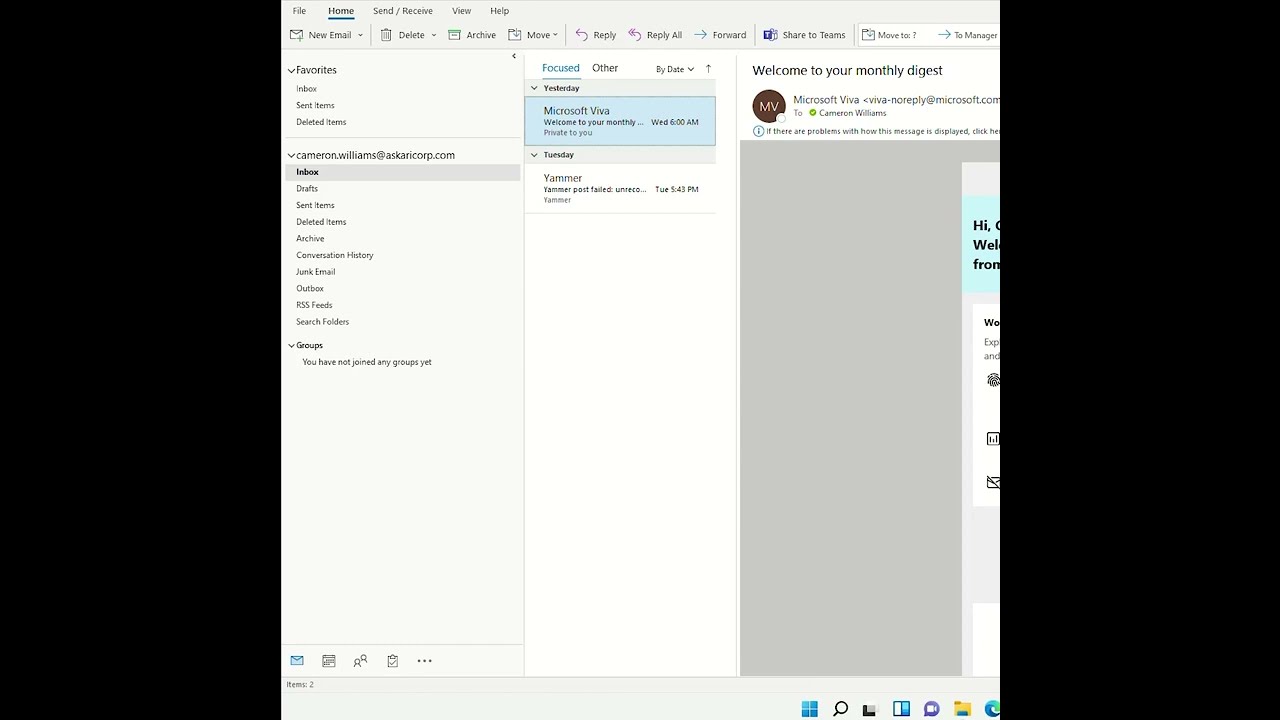
Task: Collapse the Yesterday message group
Action: point(534,88)
